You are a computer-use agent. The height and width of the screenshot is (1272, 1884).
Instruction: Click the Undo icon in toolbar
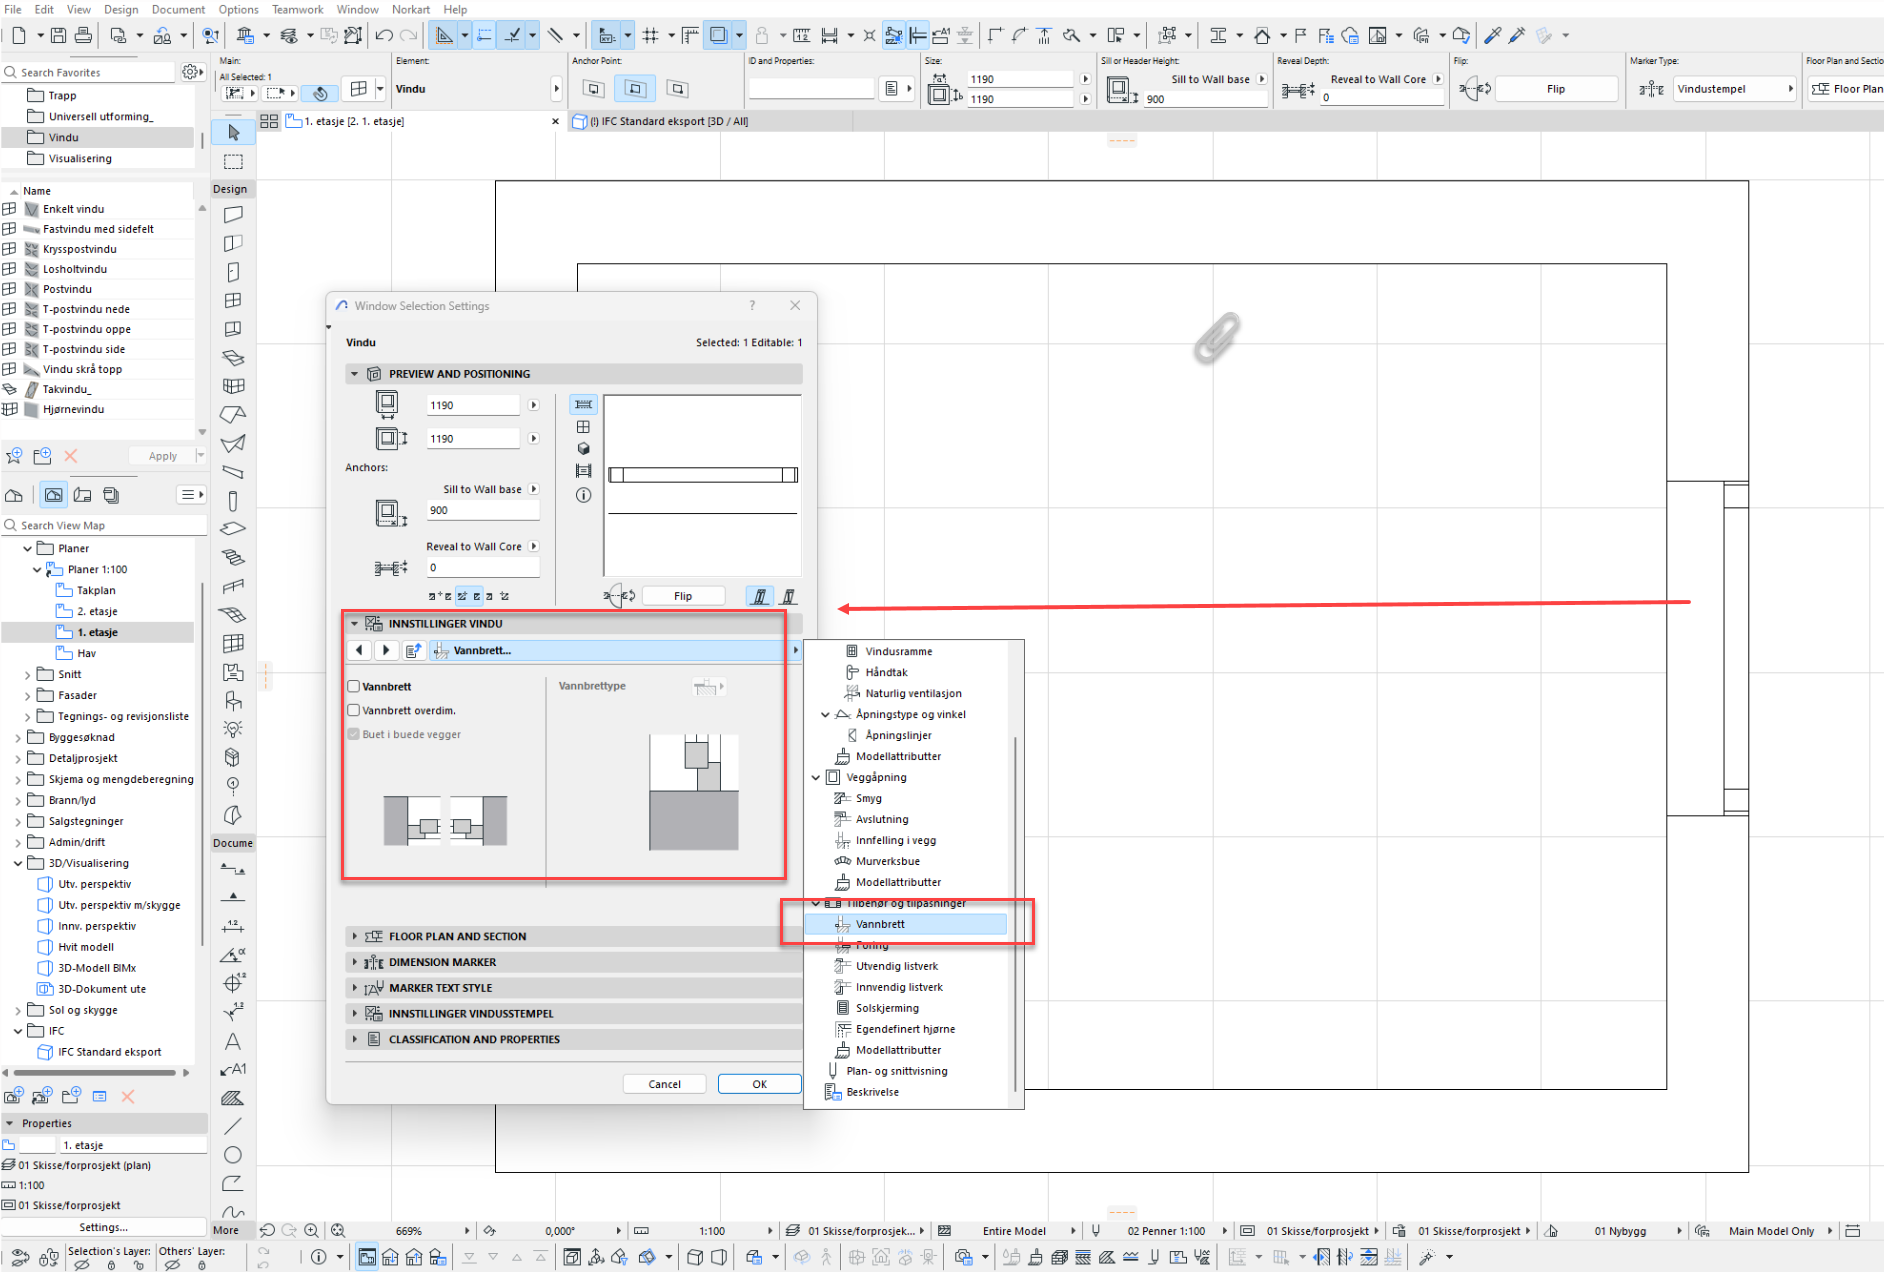(384, 36)
